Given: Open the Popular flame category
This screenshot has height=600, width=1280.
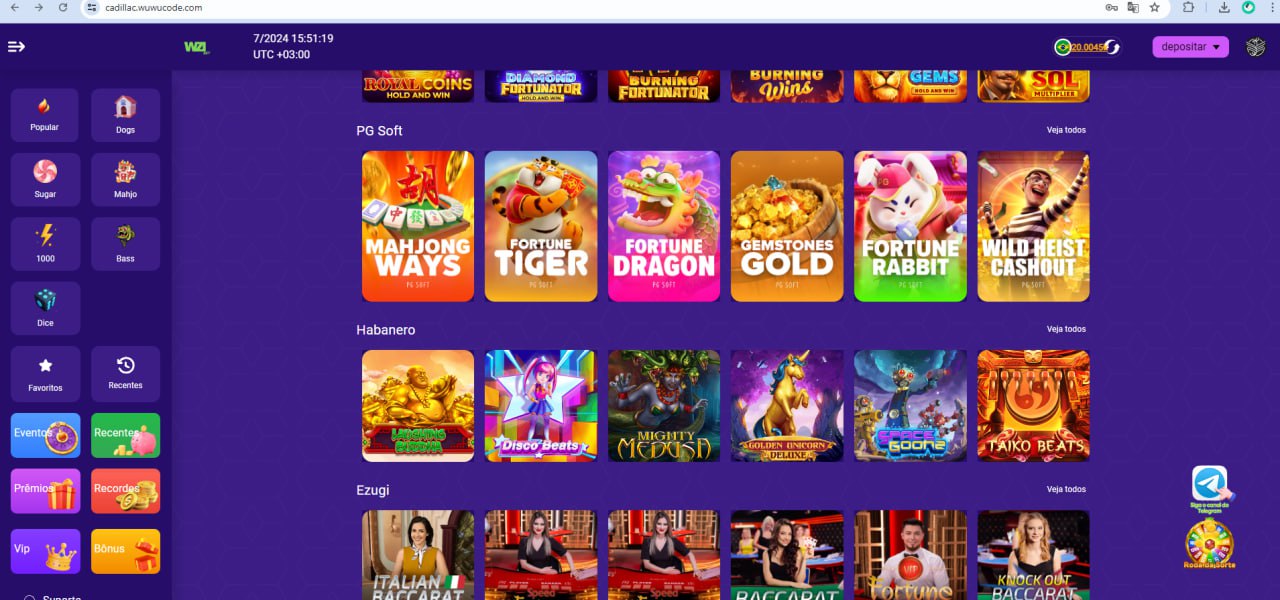Looking at the screenshot, I should coord(45,115).
